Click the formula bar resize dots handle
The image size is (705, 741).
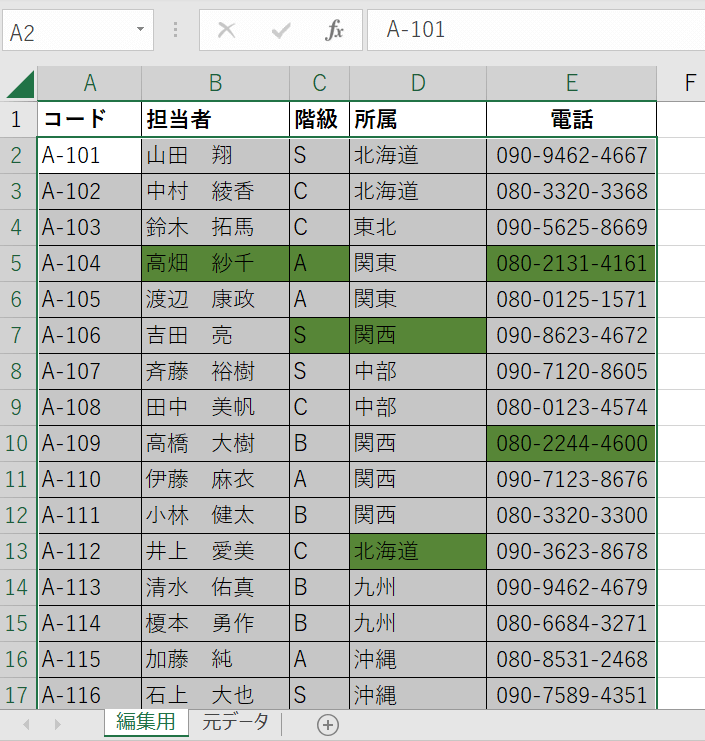[x=176, y=31]
